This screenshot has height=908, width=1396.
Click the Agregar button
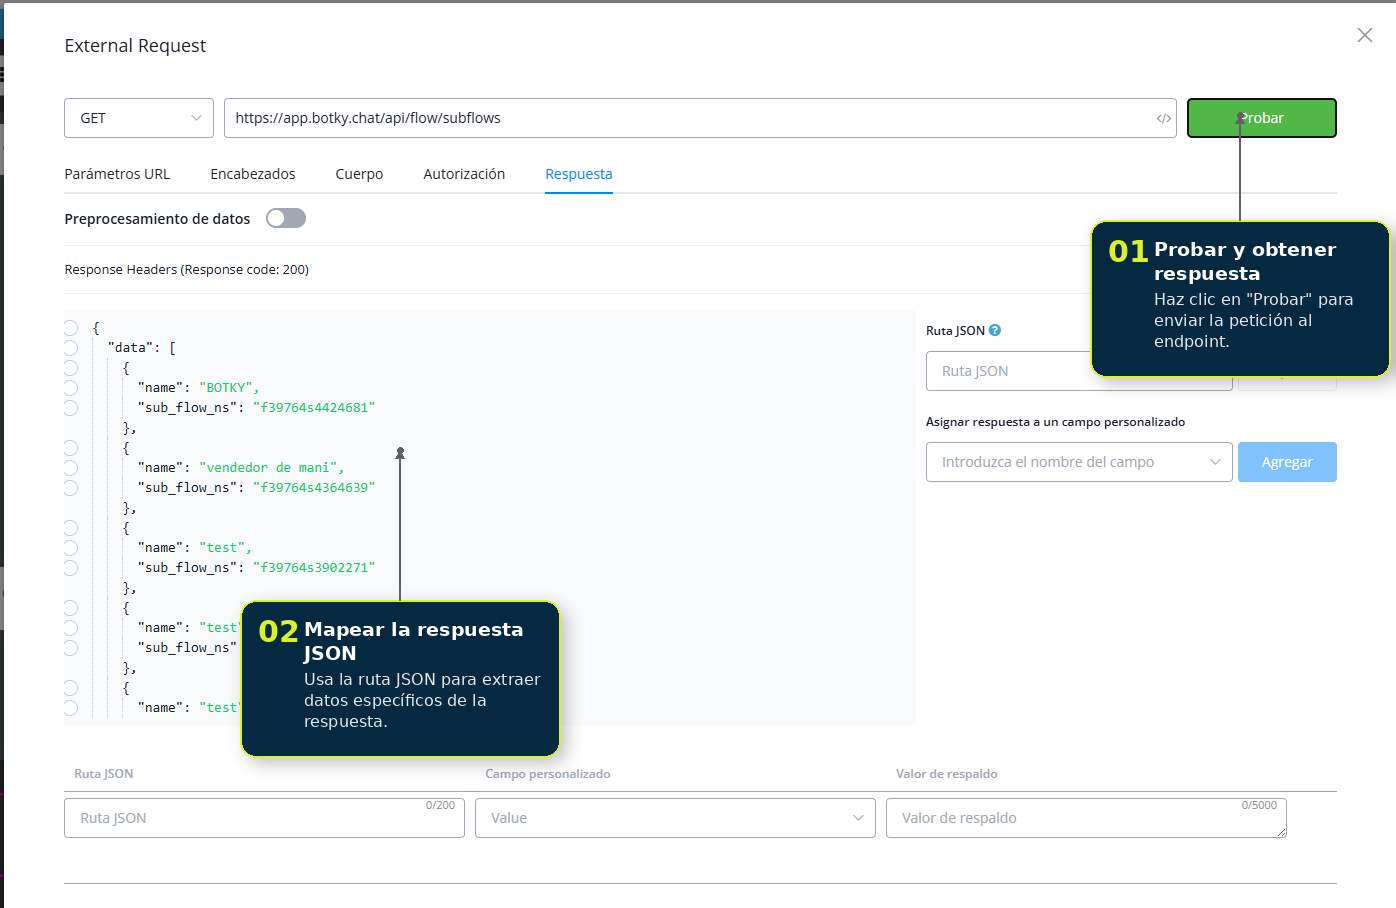(x=1287, y=462)
